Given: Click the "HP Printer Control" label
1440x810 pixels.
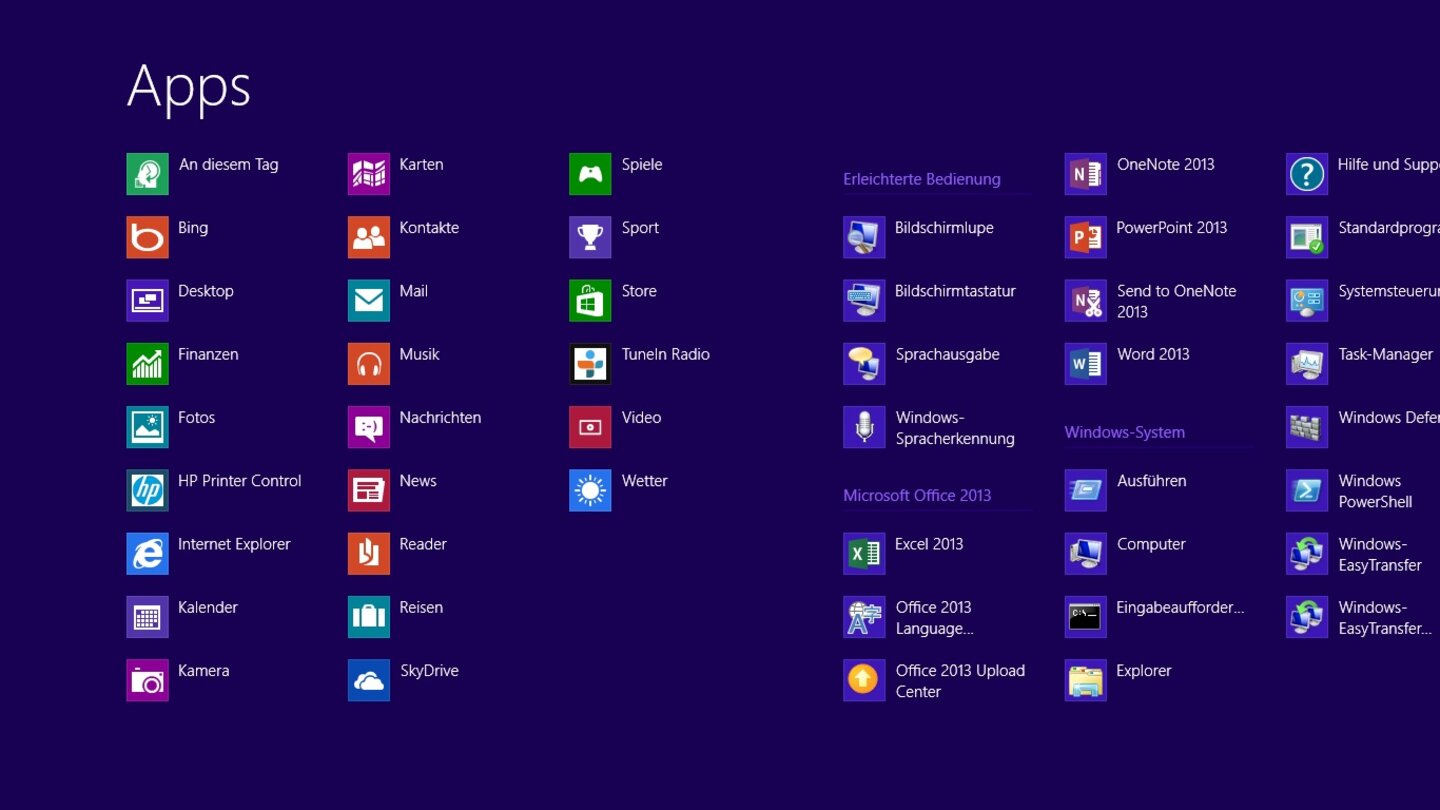Looking at the screenshot, I should tap(240, 481).
